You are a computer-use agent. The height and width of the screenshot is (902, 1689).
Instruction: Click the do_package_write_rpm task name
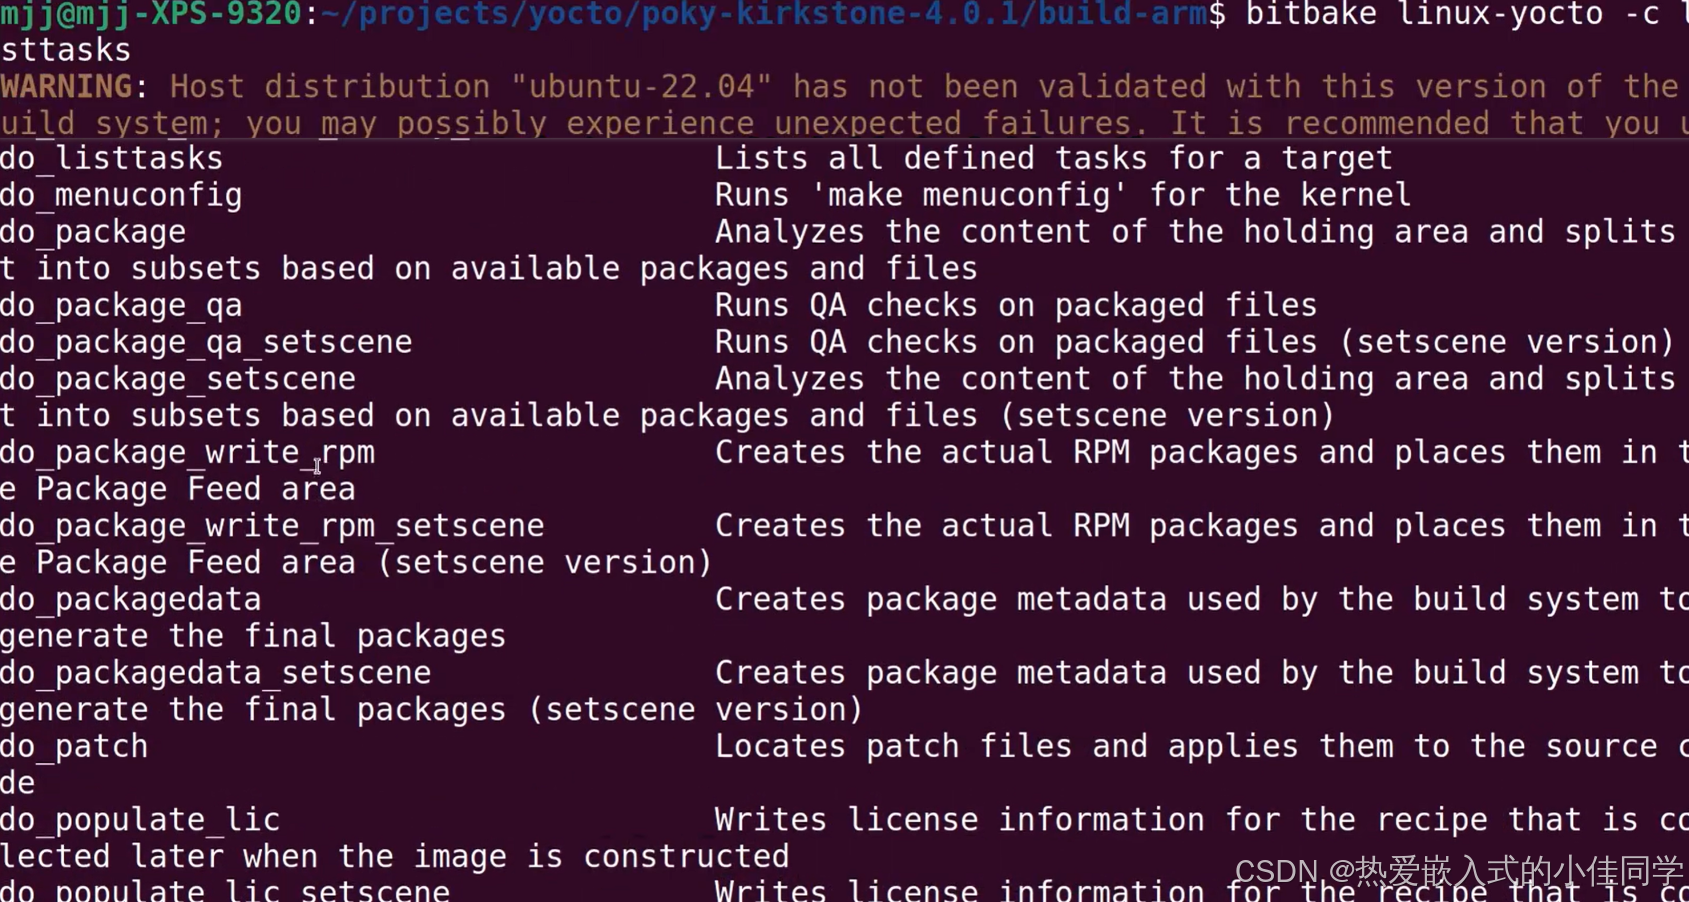coord(187,453)
